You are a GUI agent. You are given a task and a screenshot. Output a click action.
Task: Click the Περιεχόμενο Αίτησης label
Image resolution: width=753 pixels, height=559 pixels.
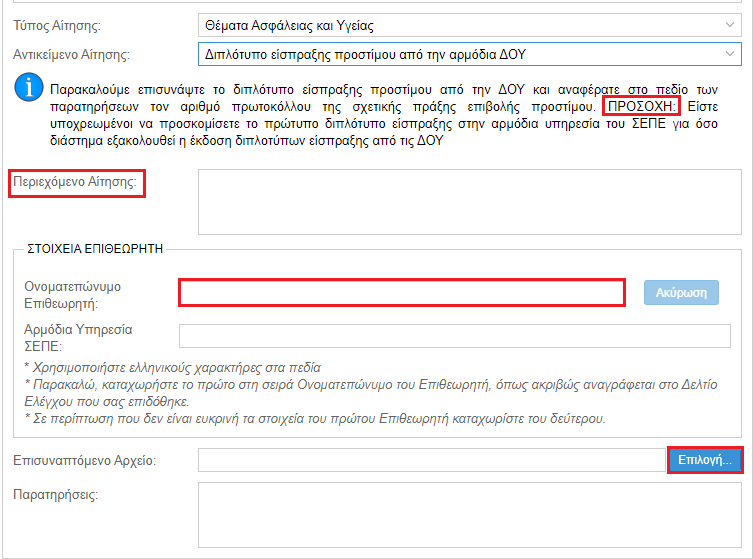tap(75, 182)
